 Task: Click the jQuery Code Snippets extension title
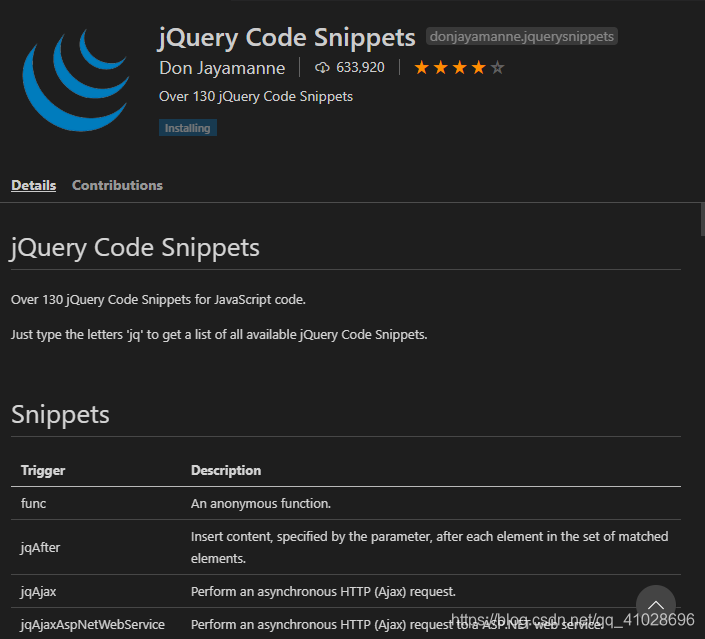point(287,37)
